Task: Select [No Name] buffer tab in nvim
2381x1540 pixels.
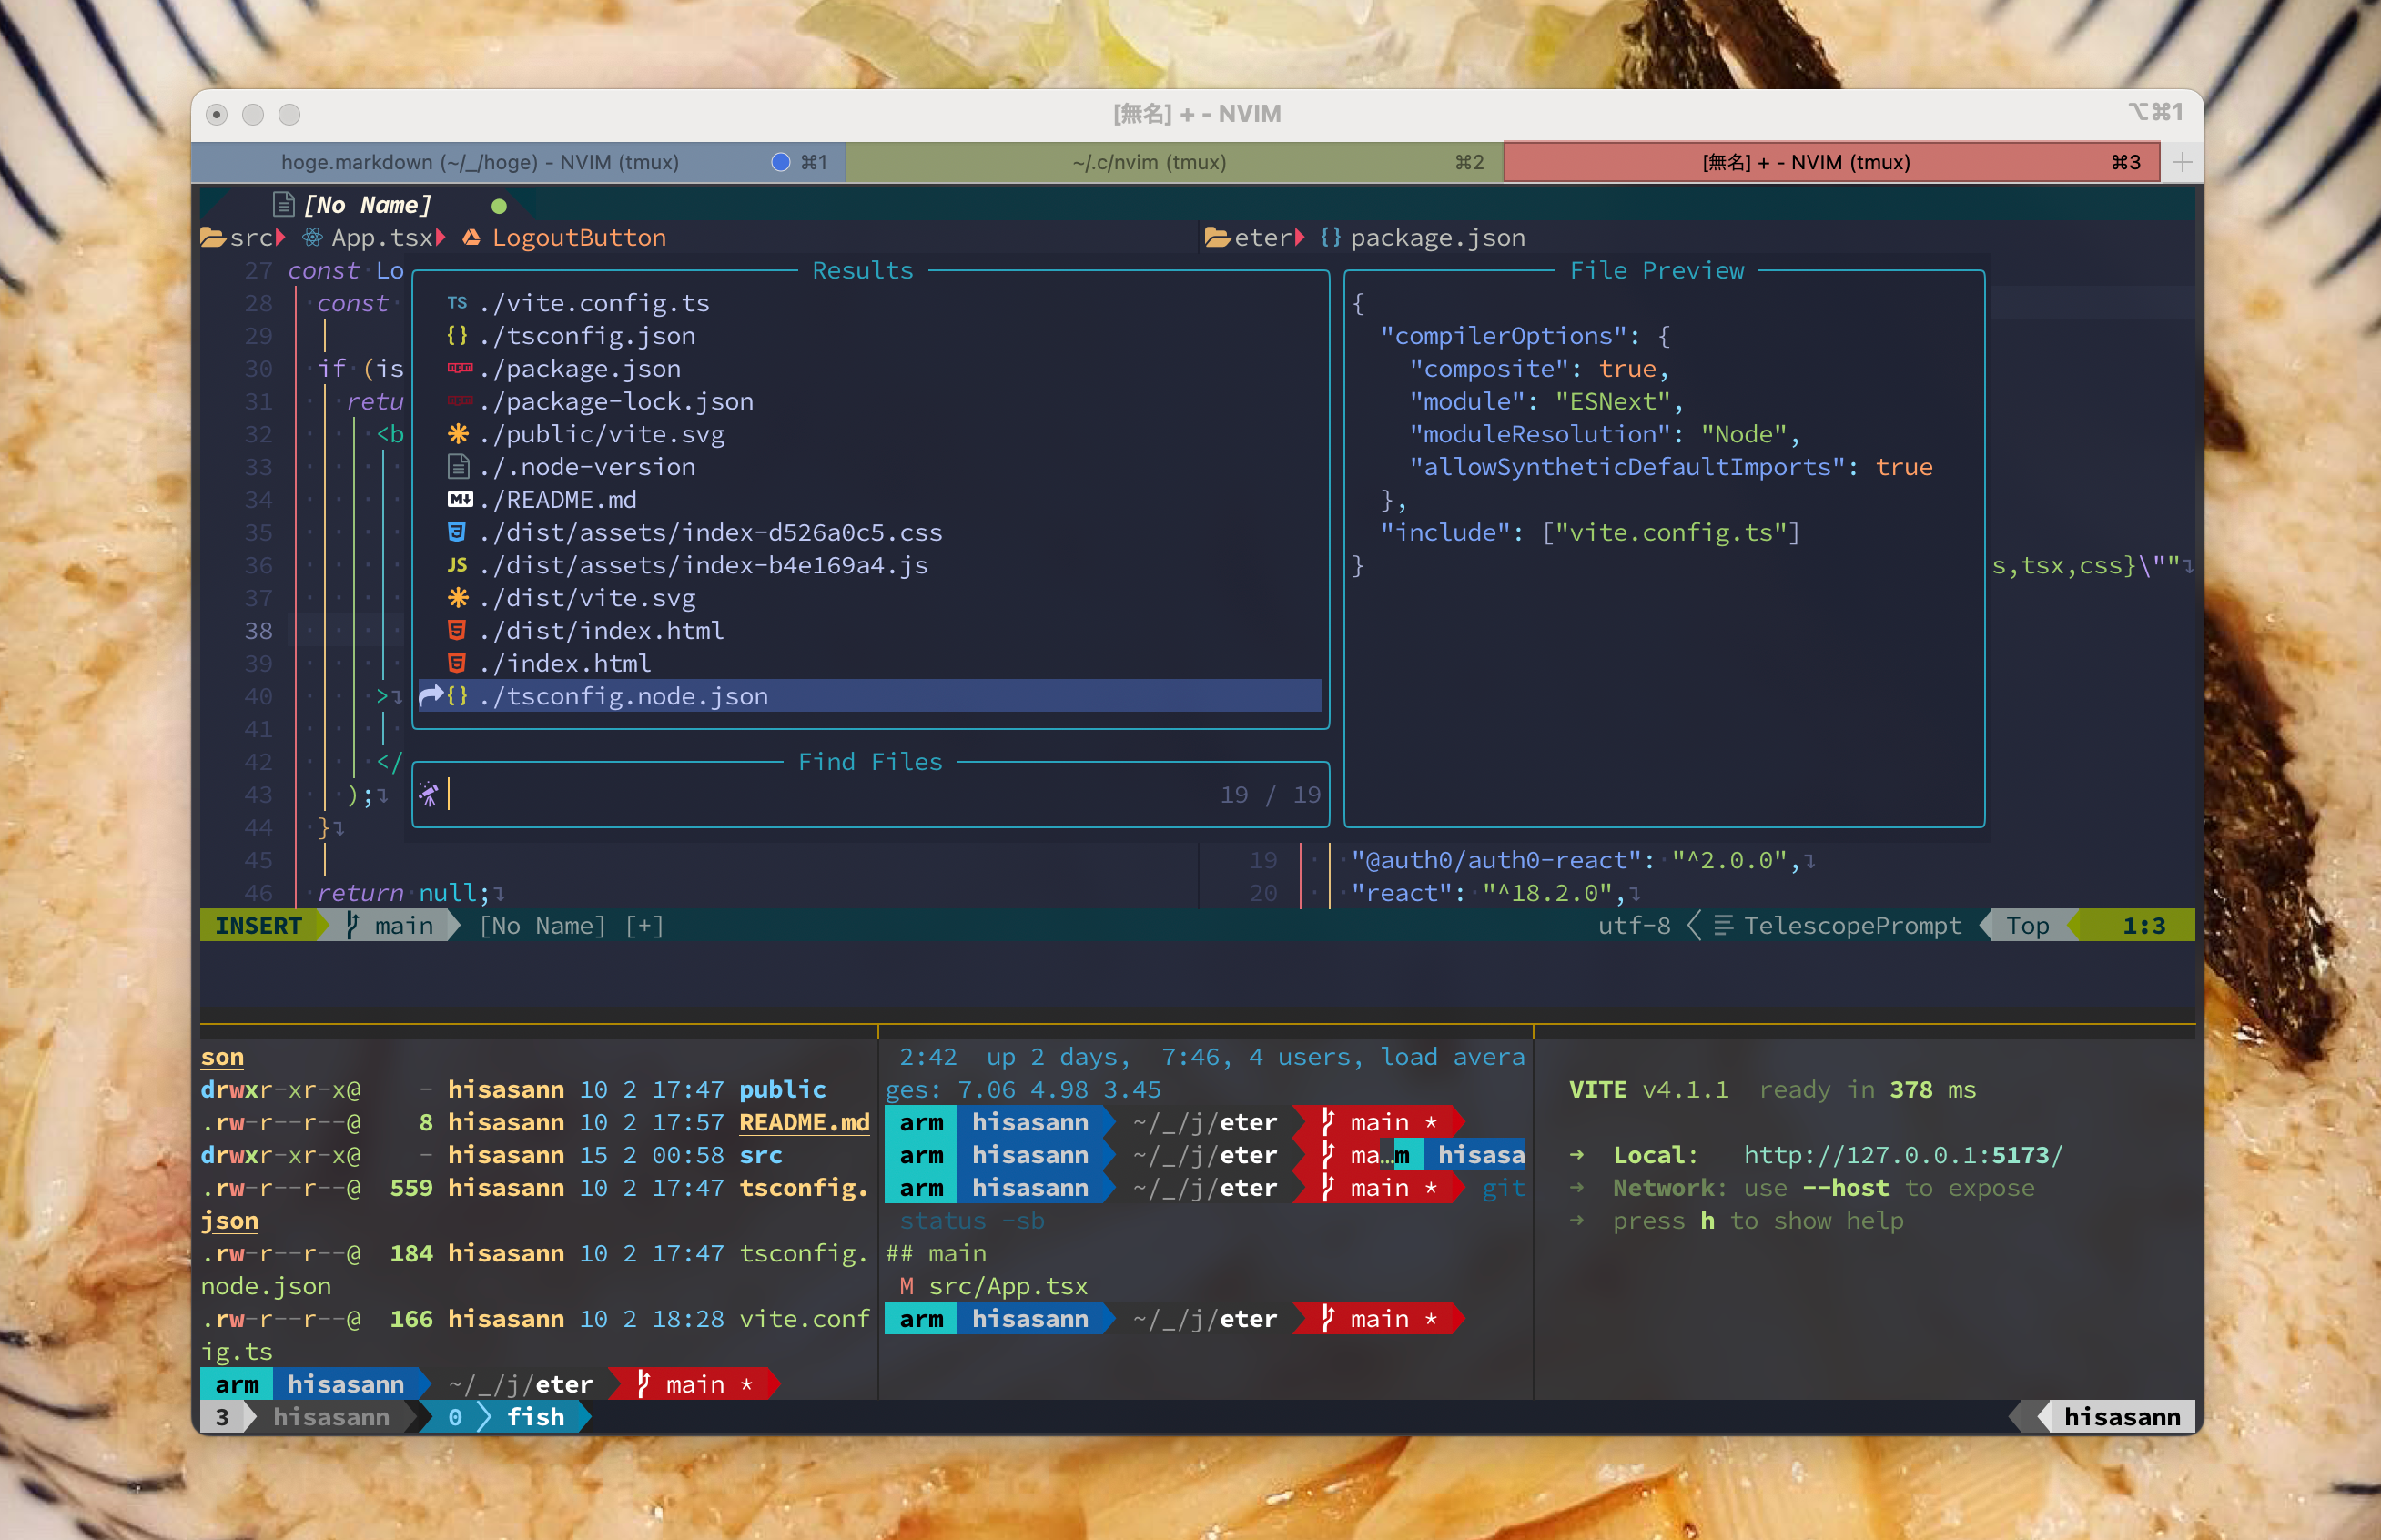Action: pyautogui.click(x=367, y=205)
